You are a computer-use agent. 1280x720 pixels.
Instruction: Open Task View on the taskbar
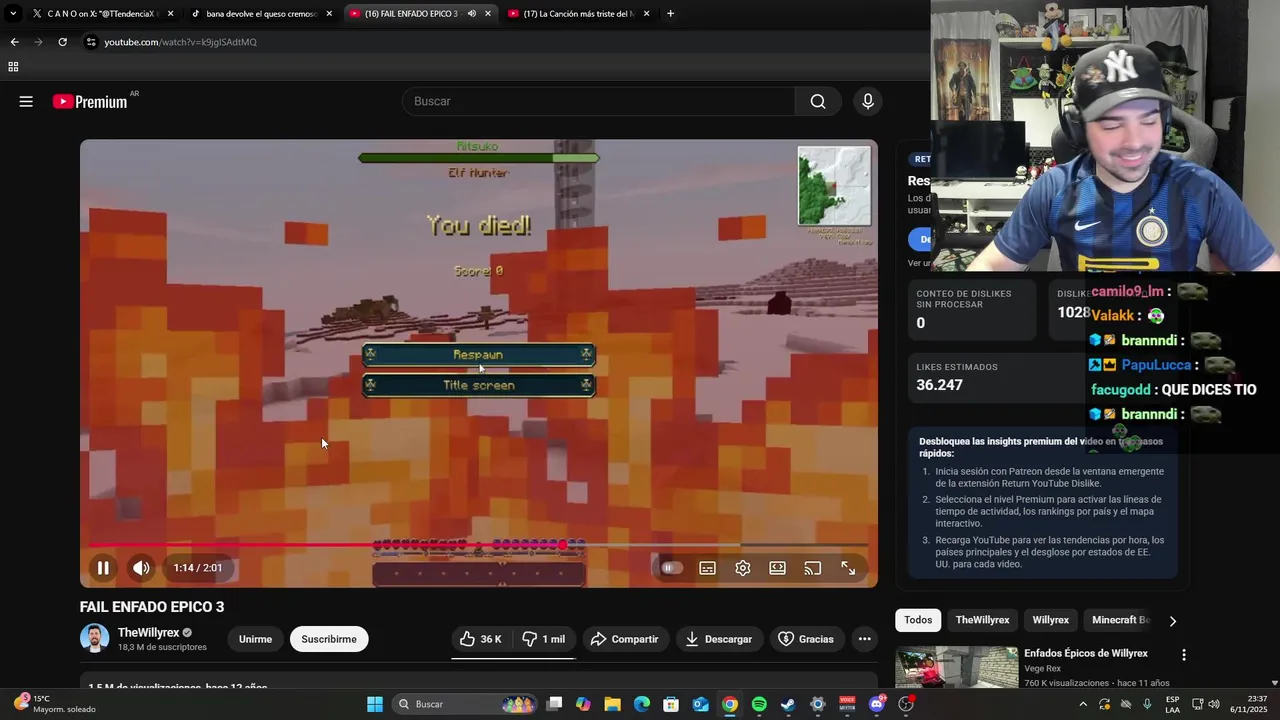click(x=555, y=704)
